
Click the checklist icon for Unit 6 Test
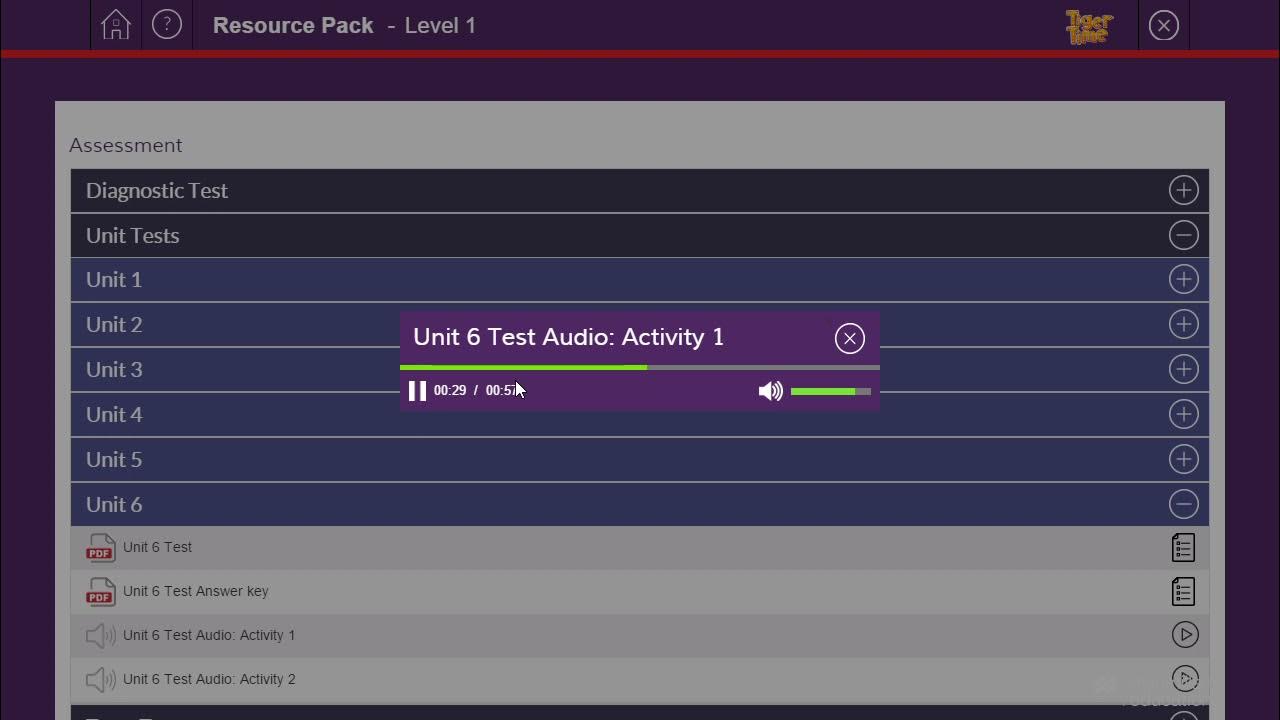(x=1183, y=548)
